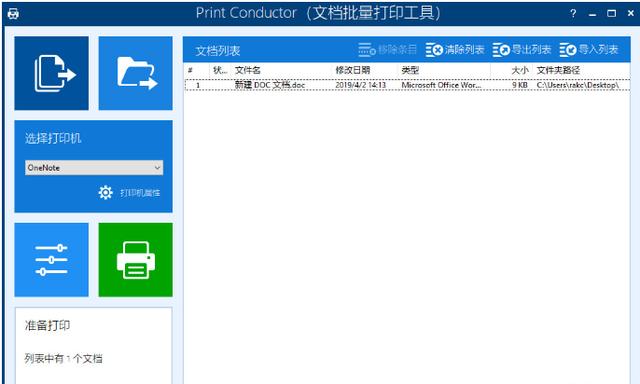Click row number 1 cell in list
This screenshot has height=384, width=640.
[x=198, y=85]
